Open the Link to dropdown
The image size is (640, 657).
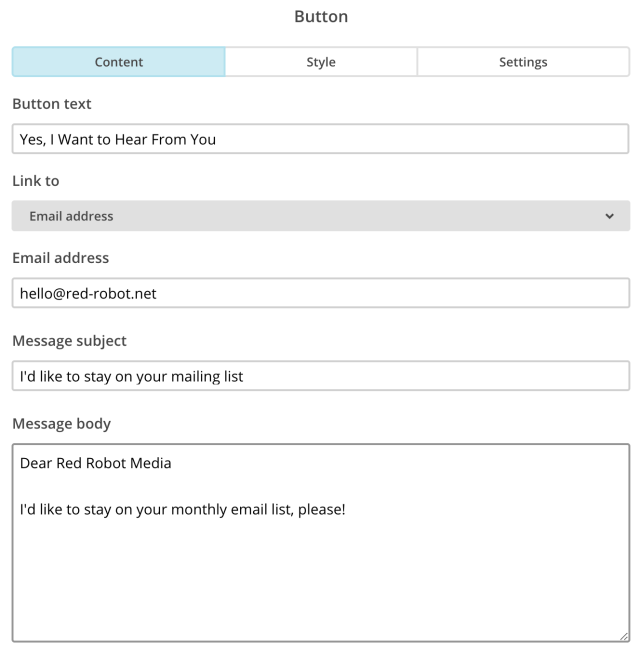[321, 216]
